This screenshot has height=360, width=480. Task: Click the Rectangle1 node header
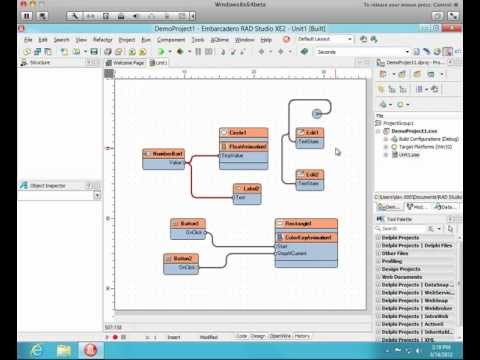306,223
